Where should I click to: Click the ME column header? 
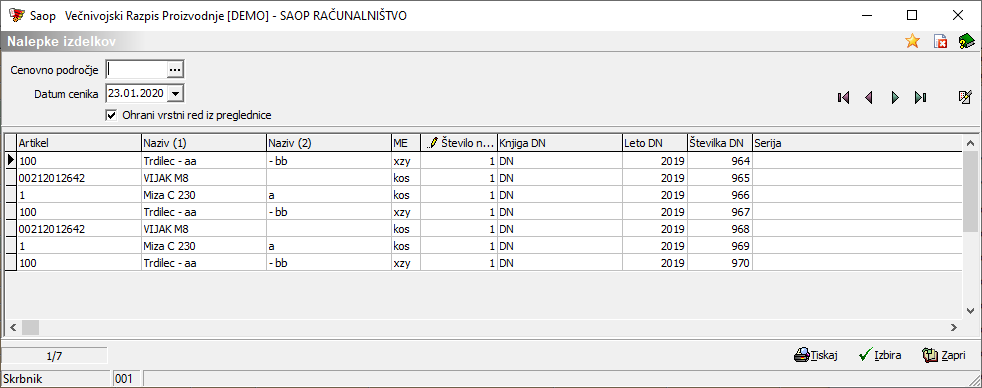[405, 143]
